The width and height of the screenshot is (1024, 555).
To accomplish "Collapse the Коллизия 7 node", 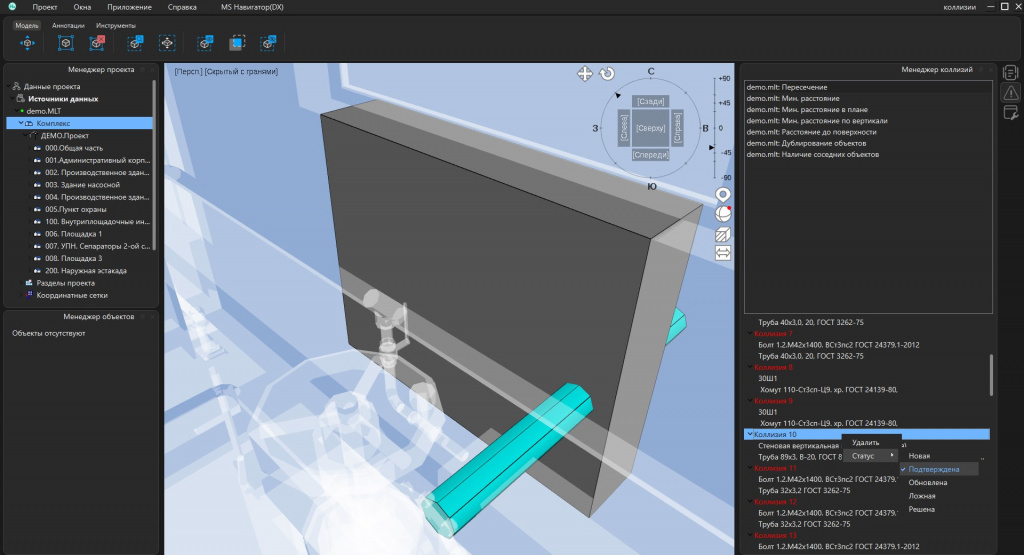I will (x=750, y=334).
